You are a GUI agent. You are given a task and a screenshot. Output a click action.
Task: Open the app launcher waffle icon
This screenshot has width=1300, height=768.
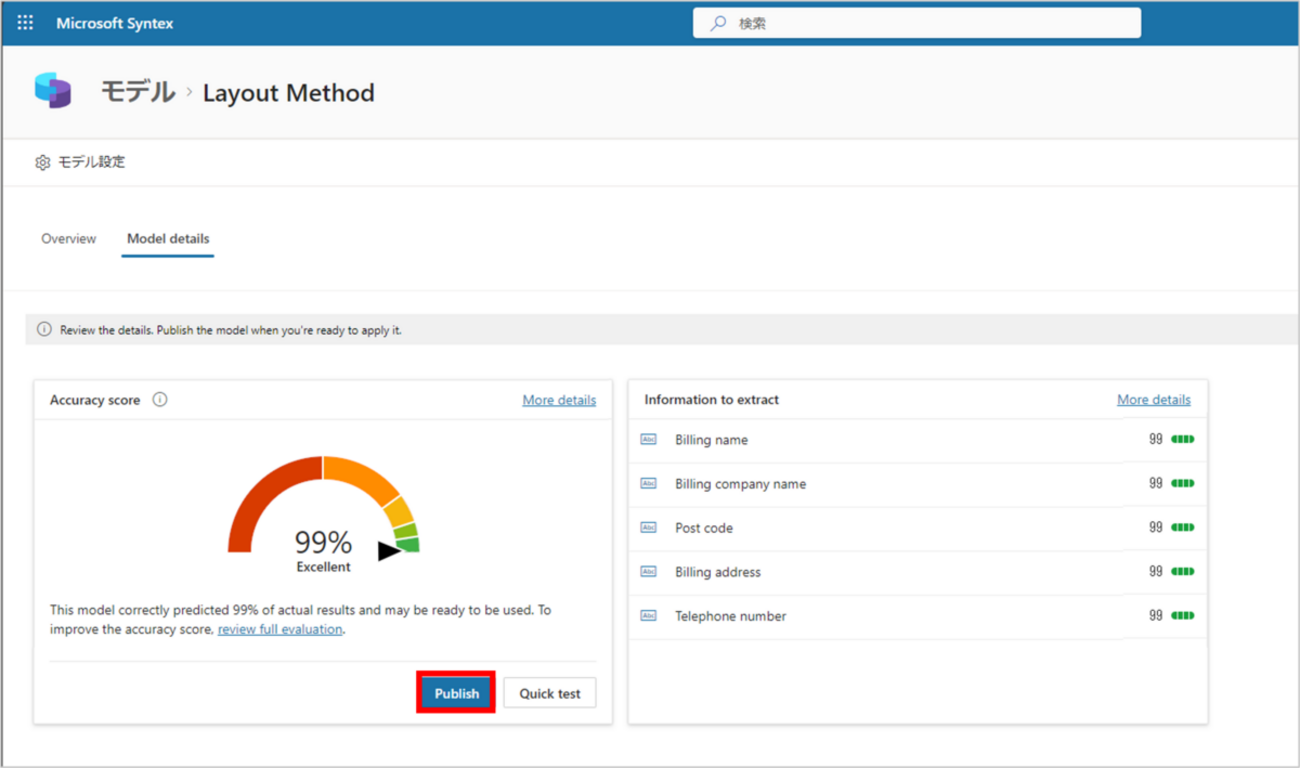click(x=25, y=23)
